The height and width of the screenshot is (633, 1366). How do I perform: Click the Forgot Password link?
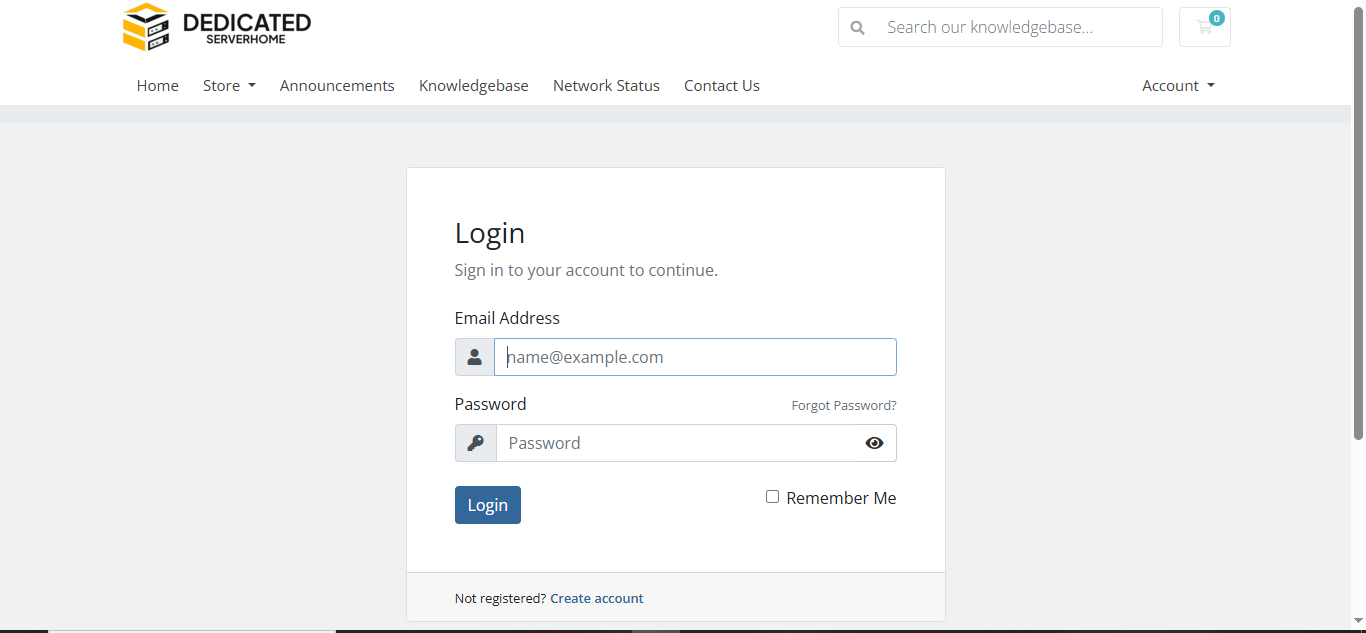click(843, 406)
